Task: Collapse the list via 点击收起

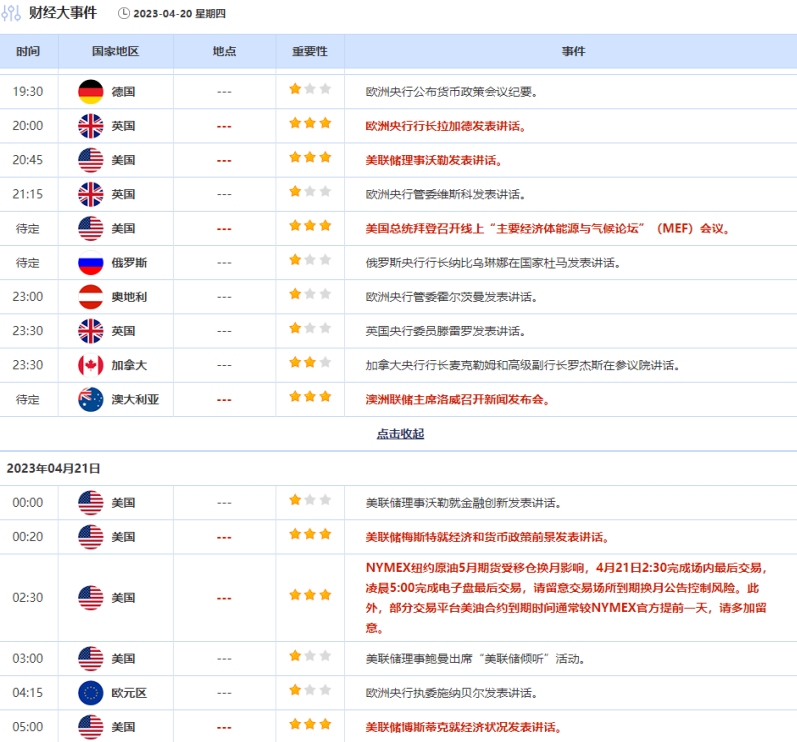Action: tap(399, 434)
